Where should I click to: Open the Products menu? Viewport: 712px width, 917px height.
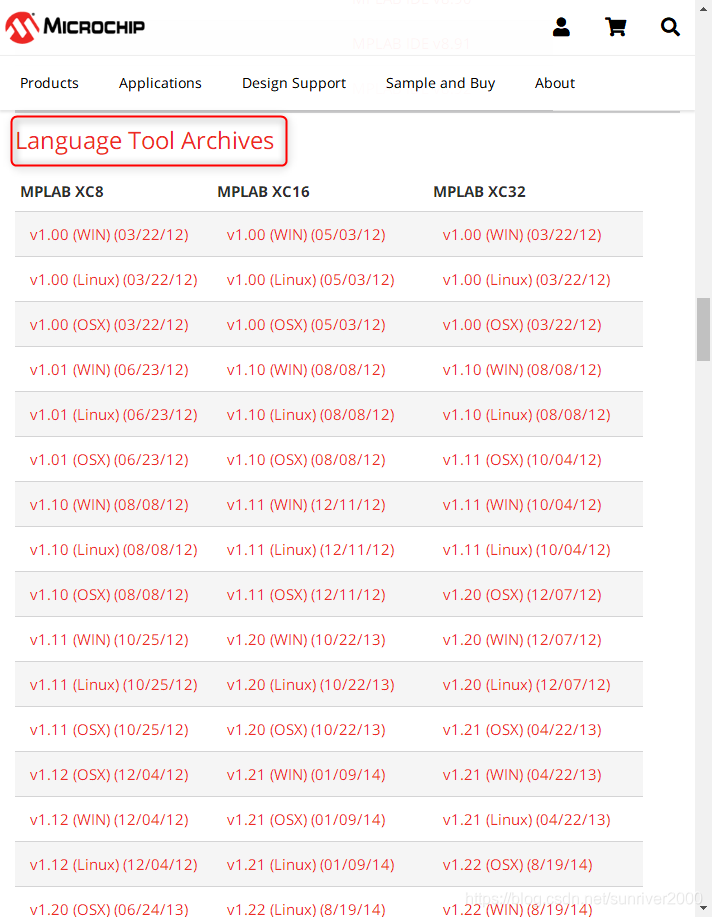[49, 83]
